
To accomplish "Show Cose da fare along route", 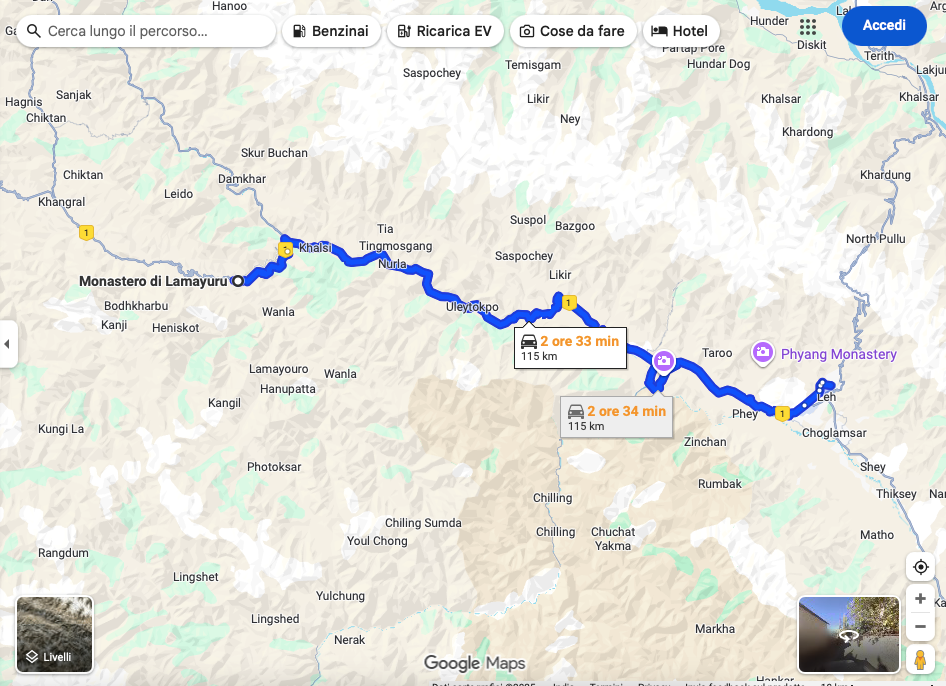I will click(x=573, y=31).
